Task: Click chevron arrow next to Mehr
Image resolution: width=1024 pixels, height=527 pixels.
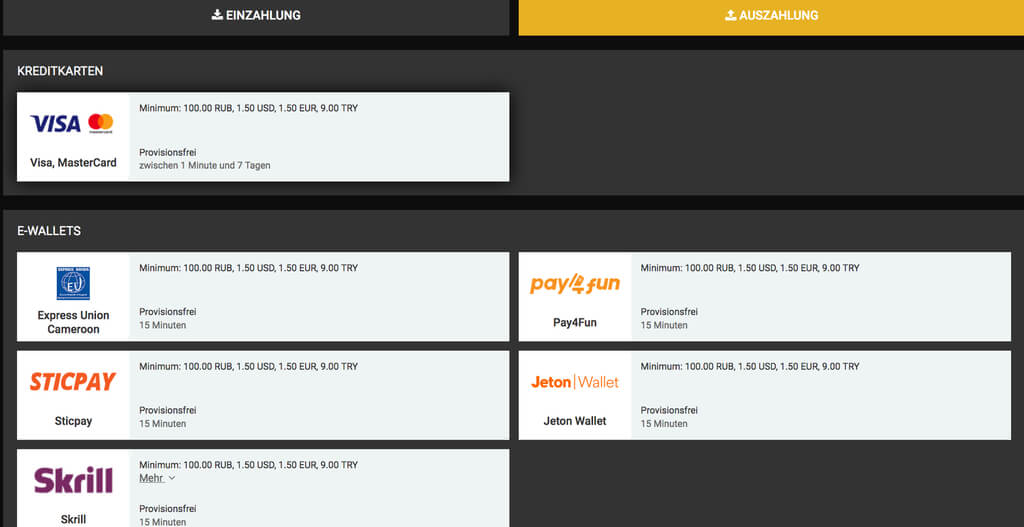Action: pos(172,479)
